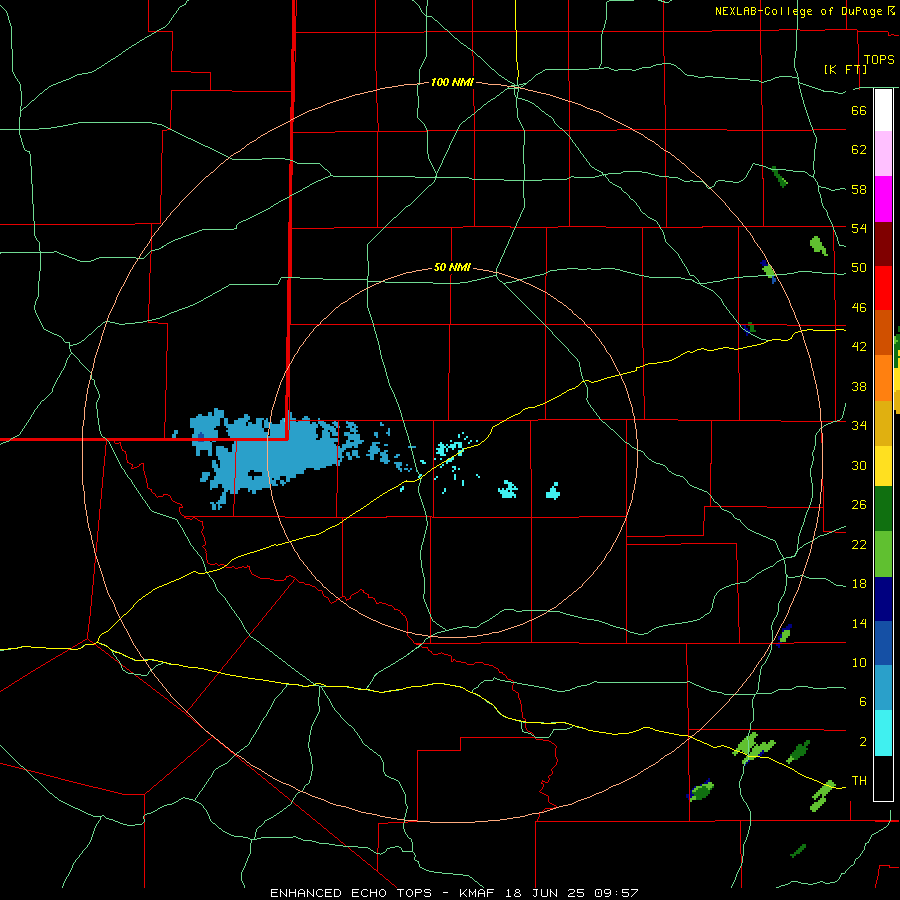This screenshot has height=900, width=900.
Task: Select the 10 legend value
Action: pyautogui.click(x=859, y=662)
